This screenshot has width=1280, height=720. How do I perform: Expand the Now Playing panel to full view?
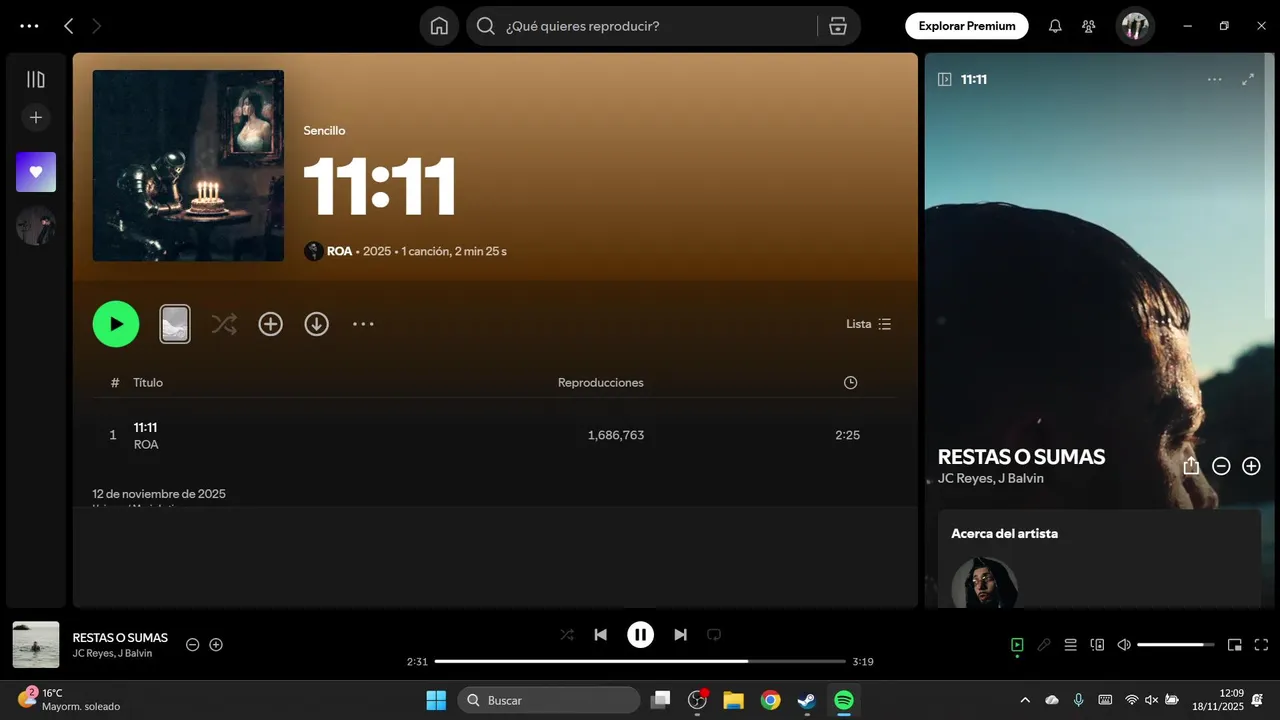coord(1248,79)
